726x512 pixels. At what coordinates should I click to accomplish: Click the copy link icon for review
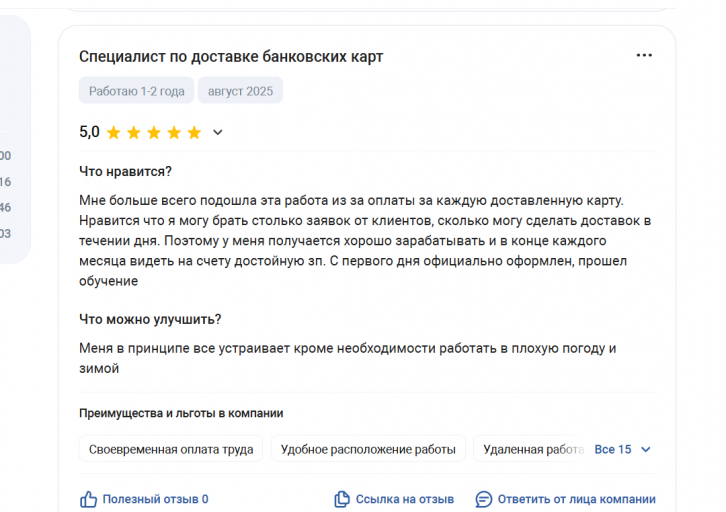[342, 500]
